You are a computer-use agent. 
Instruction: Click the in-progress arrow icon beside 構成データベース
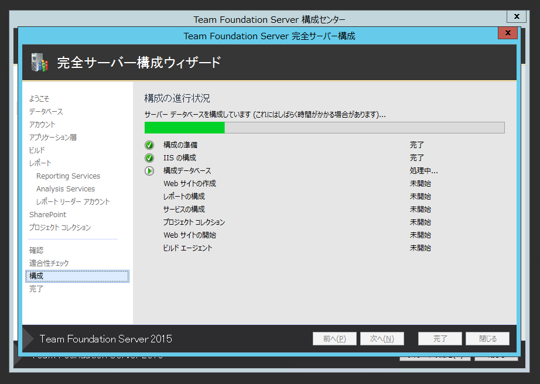[x=149, y=171]
